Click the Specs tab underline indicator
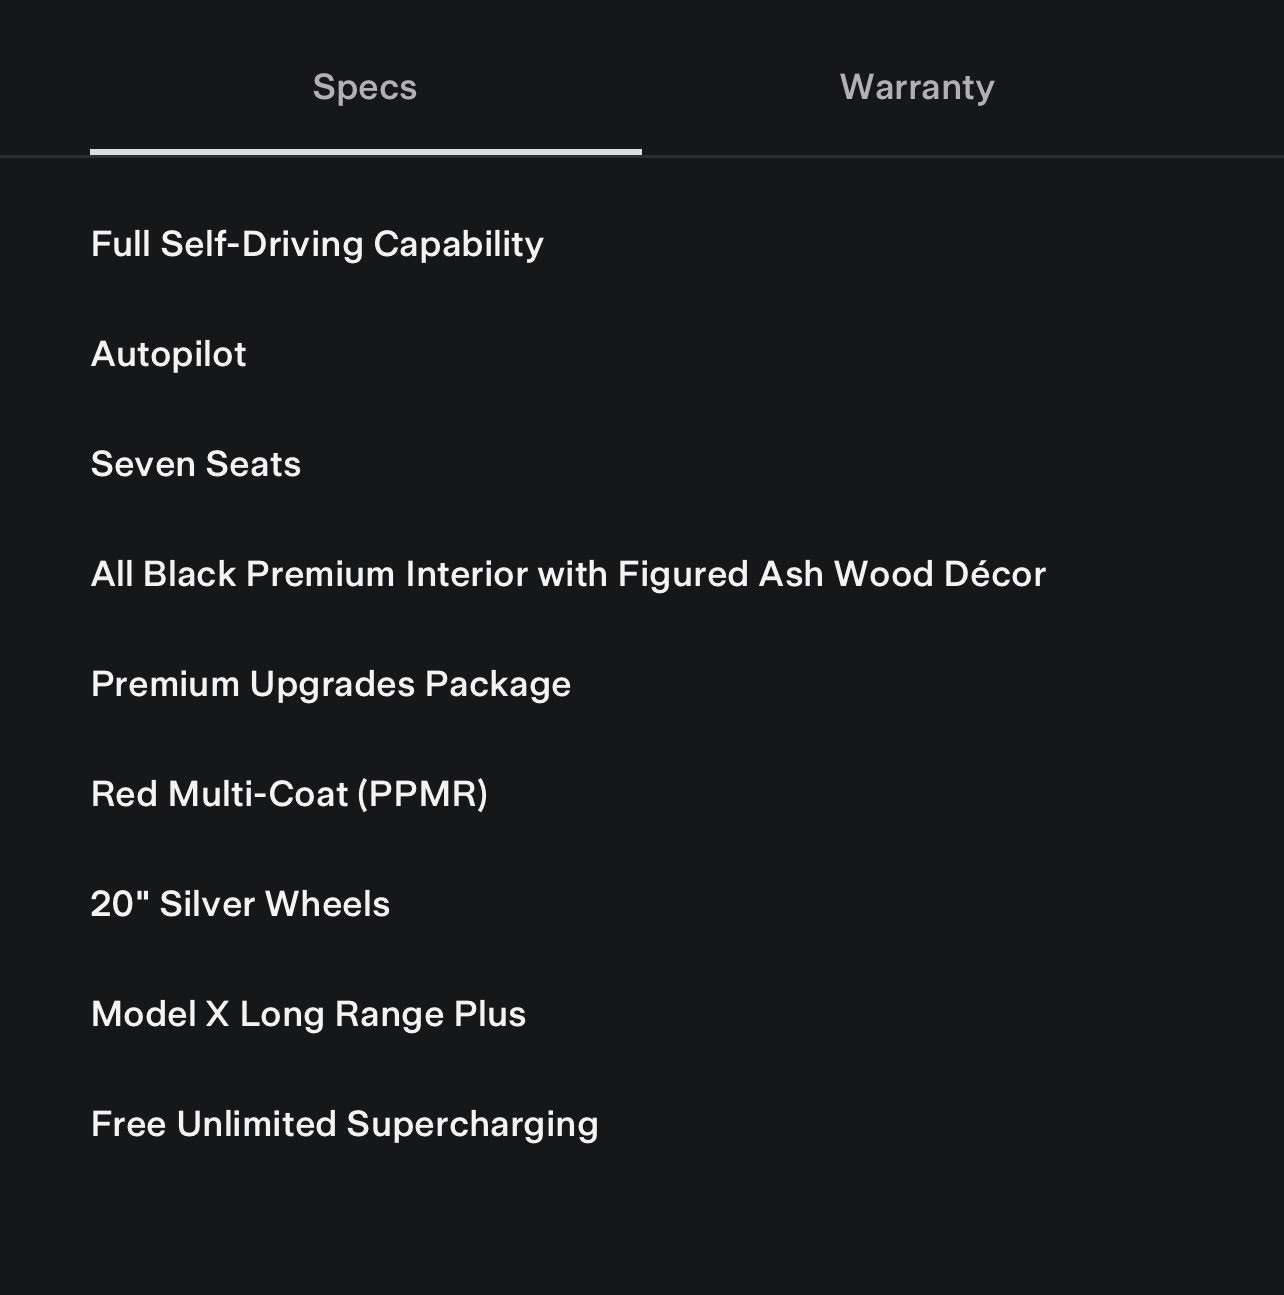1284x1295 pixels. point(365,152)
